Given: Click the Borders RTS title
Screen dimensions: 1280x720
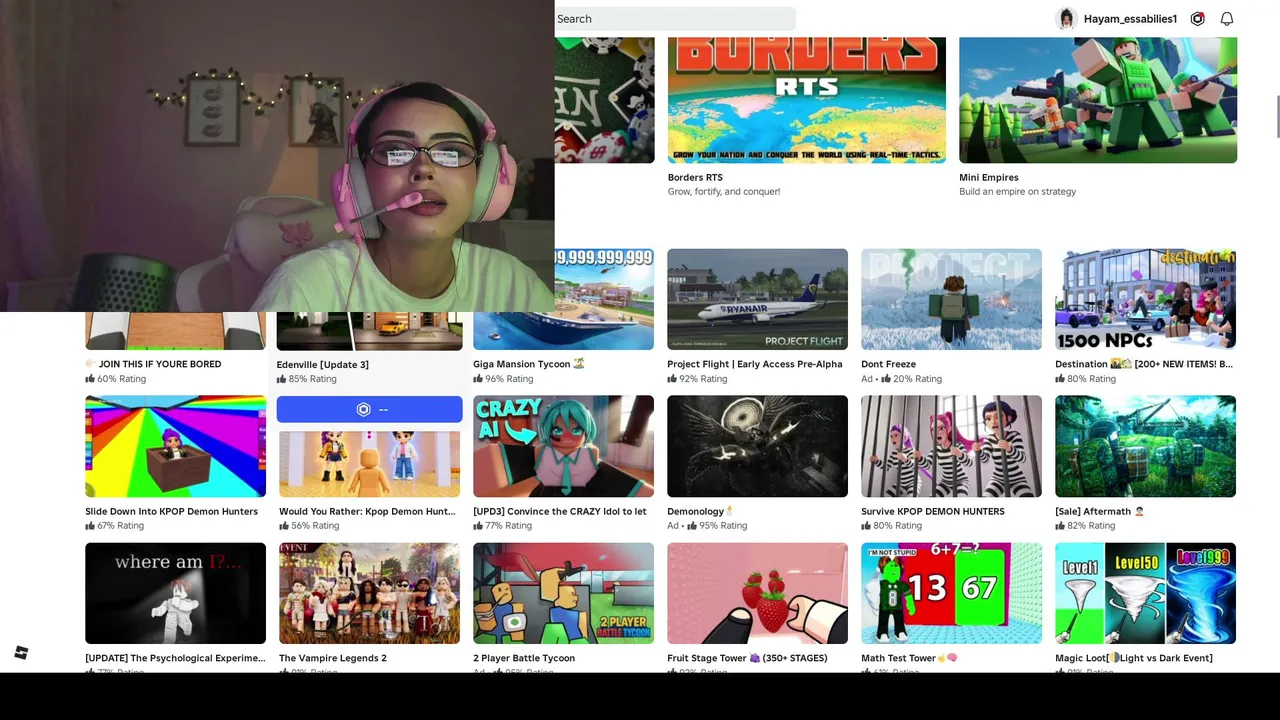Looking at the screenshot, I should [695, 178].
